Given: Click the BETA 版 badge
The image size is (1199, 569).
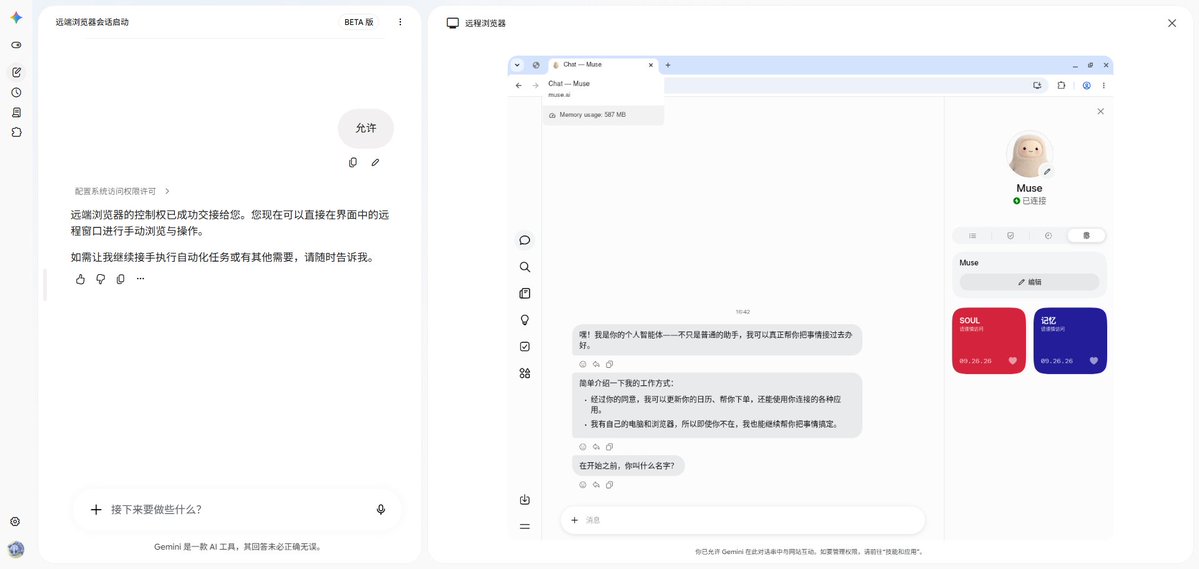Looking at the screenshot, I should tap(359, 22).
